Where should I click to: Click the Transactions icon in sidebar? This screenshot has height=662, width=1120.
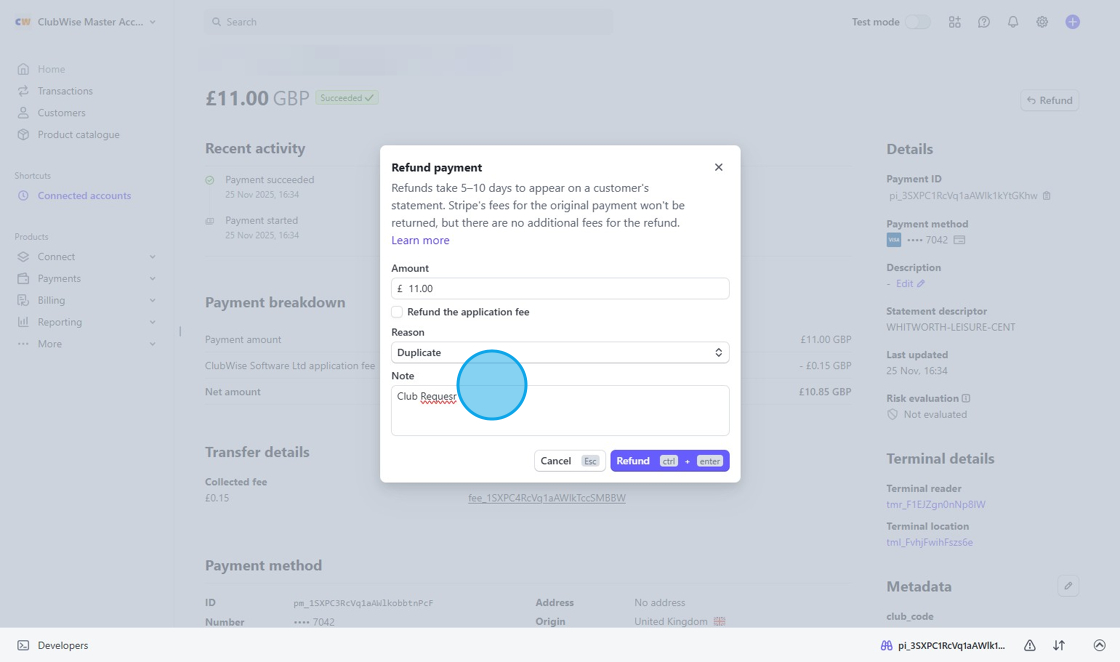coord(22,90)
